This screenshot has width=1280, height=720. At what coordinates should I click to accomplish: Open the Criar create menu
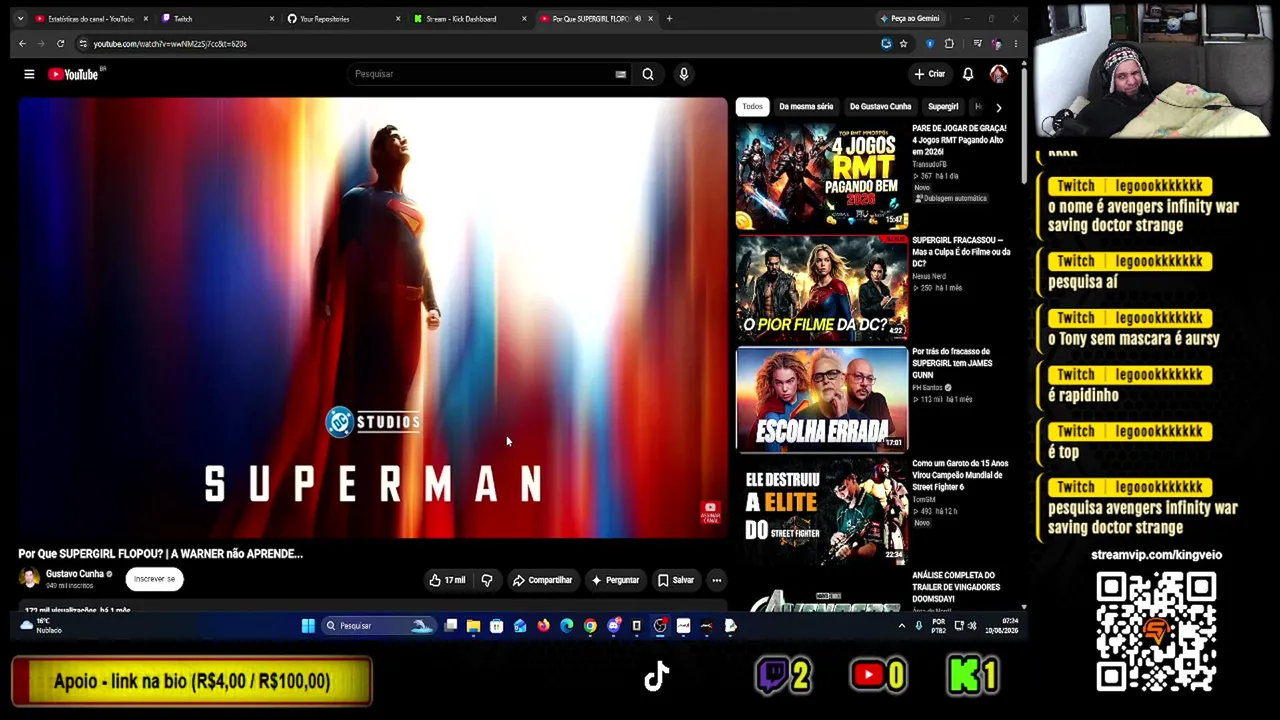click(929, 74)
